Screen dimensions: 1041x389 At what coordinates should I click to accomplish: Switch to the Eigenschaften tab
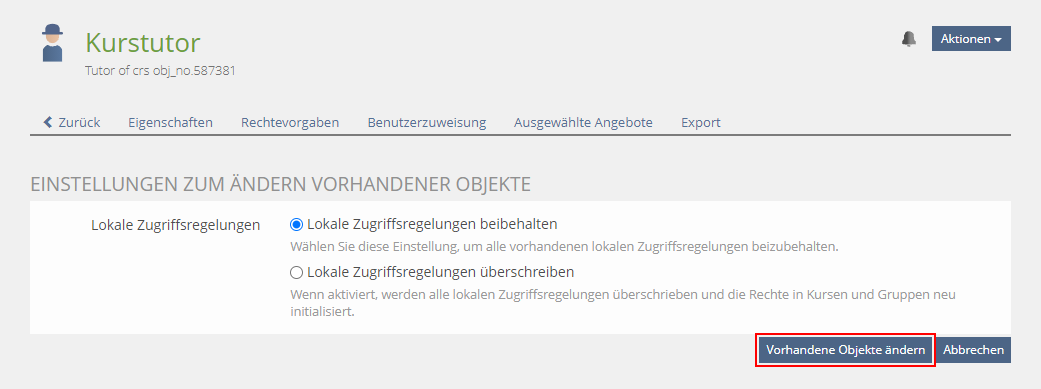(x=171, y=122)
